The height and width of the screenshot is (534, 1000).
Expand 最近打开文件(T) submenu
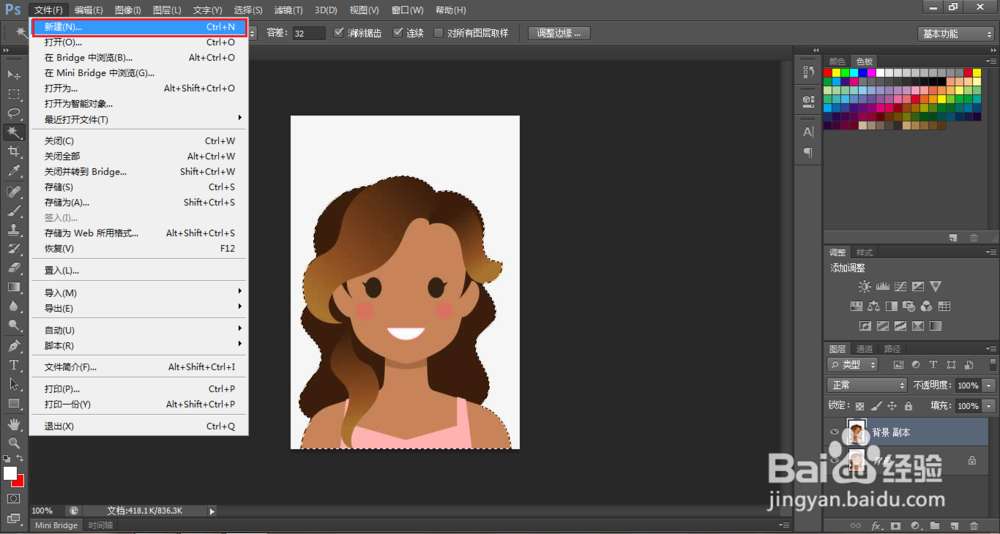pos(139,119)
